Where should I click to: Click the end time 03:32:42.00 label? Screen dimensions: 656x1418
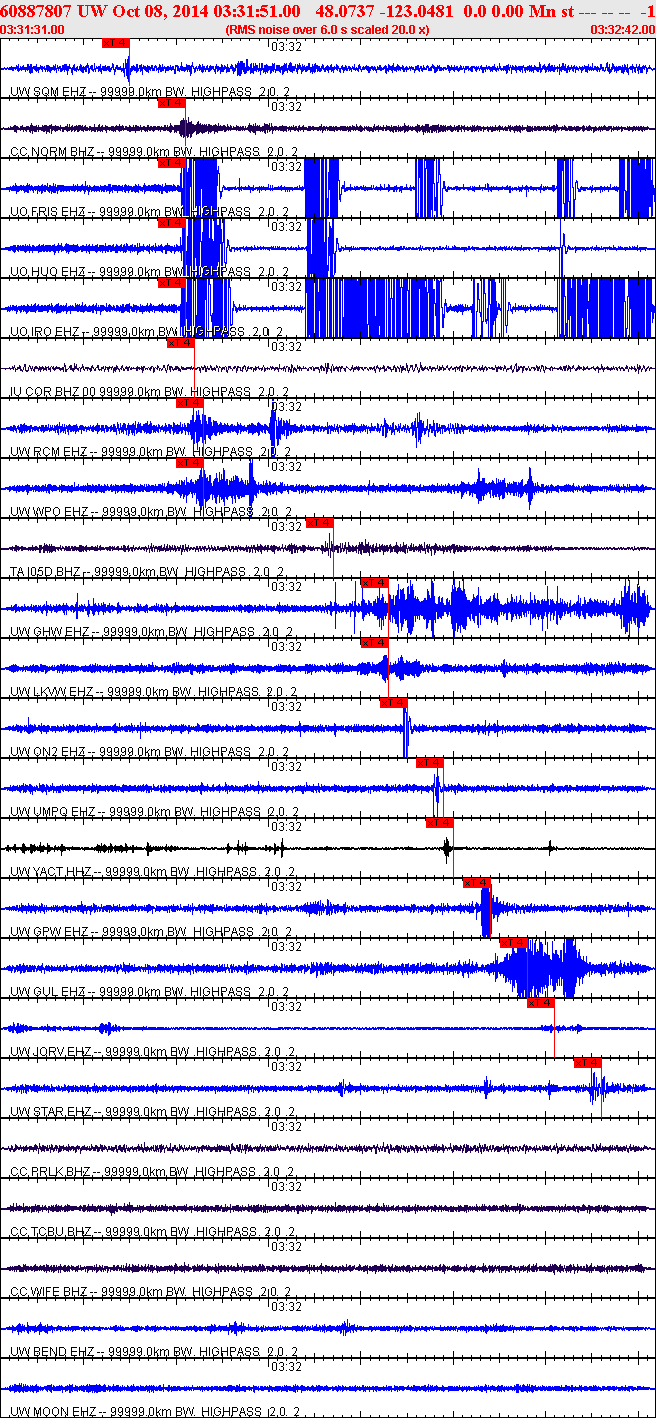[622, 29]
